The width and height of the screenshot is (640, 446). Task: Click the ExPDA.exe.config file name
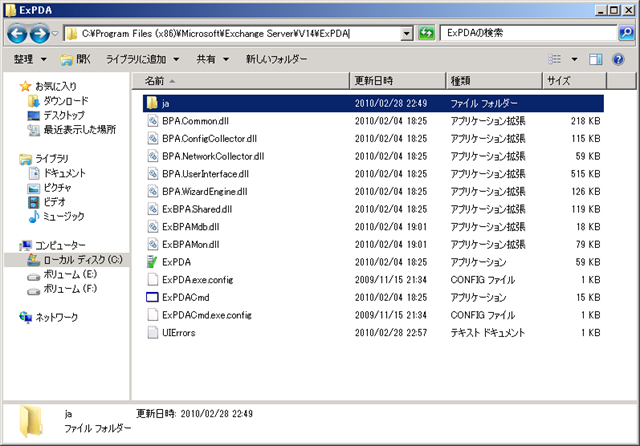point(198,280)
